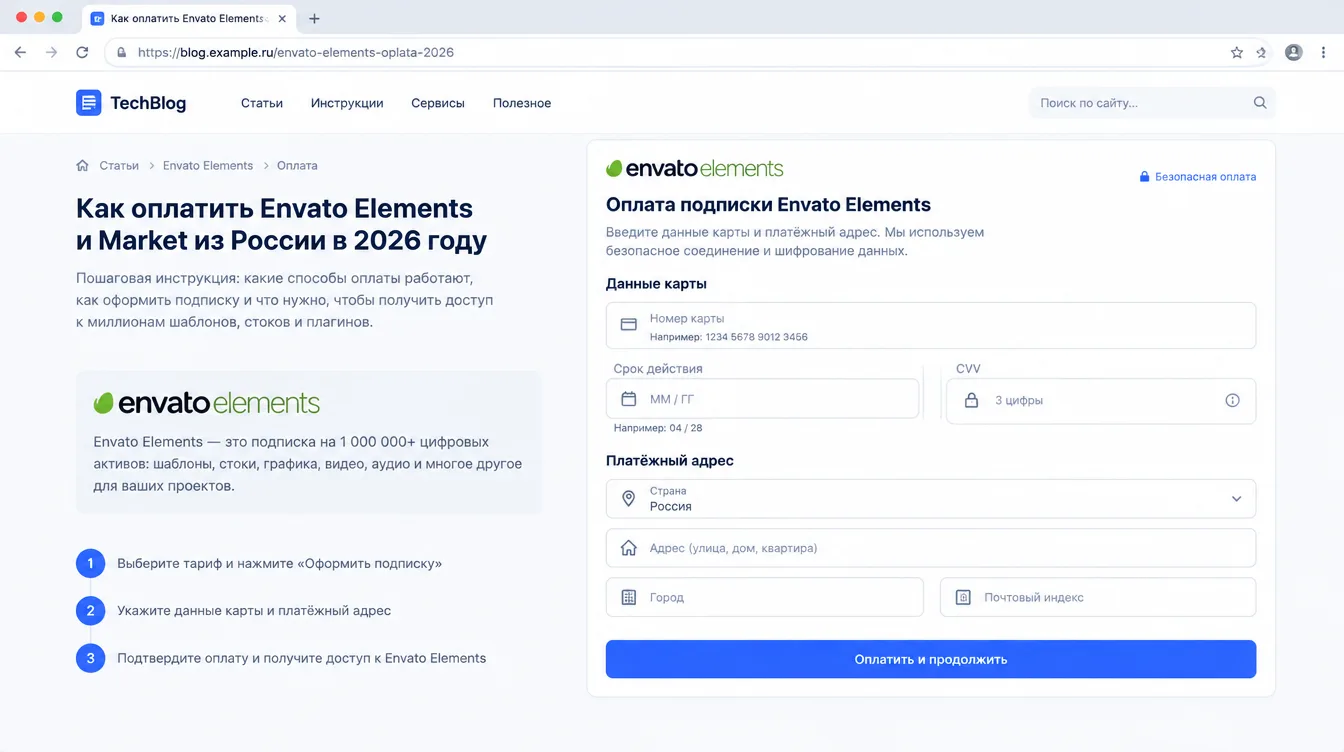
Task: Click the Envato Elements logo in the article card
Action: tap(207, 403)
